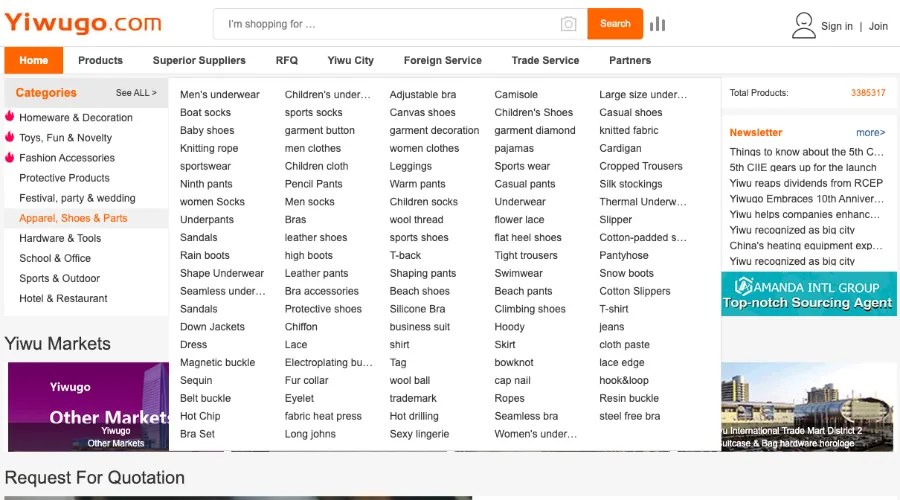The height and width of the screenshot is (500, 900).
Task: Open International Trade Mart District 2 thumbnail
Action: (x=807, y=406)
